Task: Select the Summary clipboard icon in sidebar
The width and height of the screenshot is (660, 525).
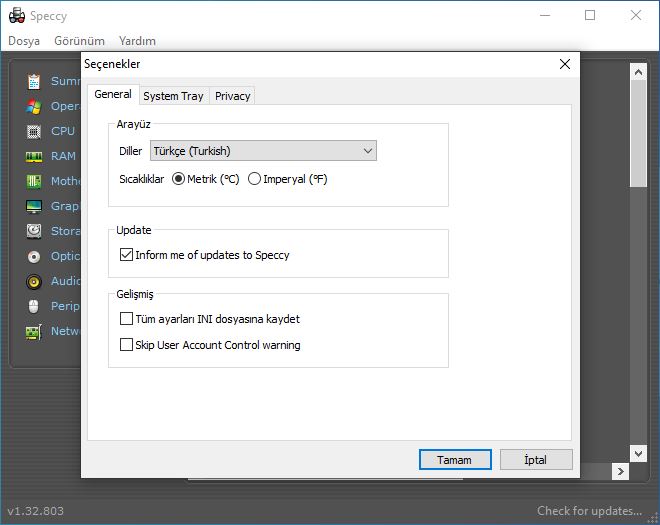Action: 34,81
